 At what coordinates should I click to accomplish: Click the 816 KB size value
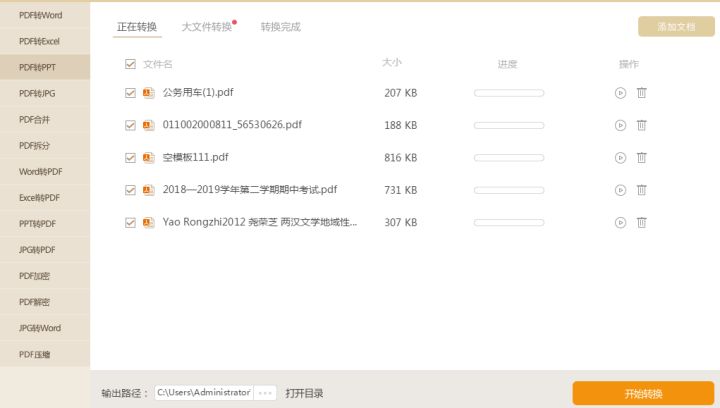pyautogui.click(x=401, y=158)
